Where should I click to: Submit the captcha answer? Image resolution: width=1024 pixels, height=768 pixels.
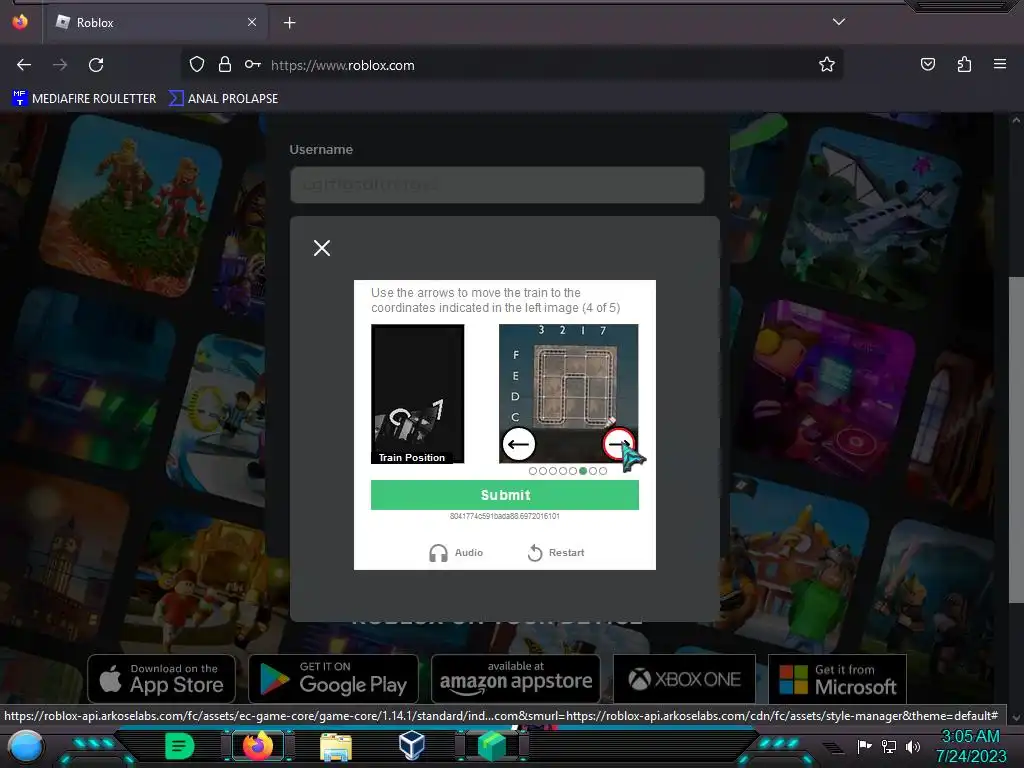click(505, 495)
